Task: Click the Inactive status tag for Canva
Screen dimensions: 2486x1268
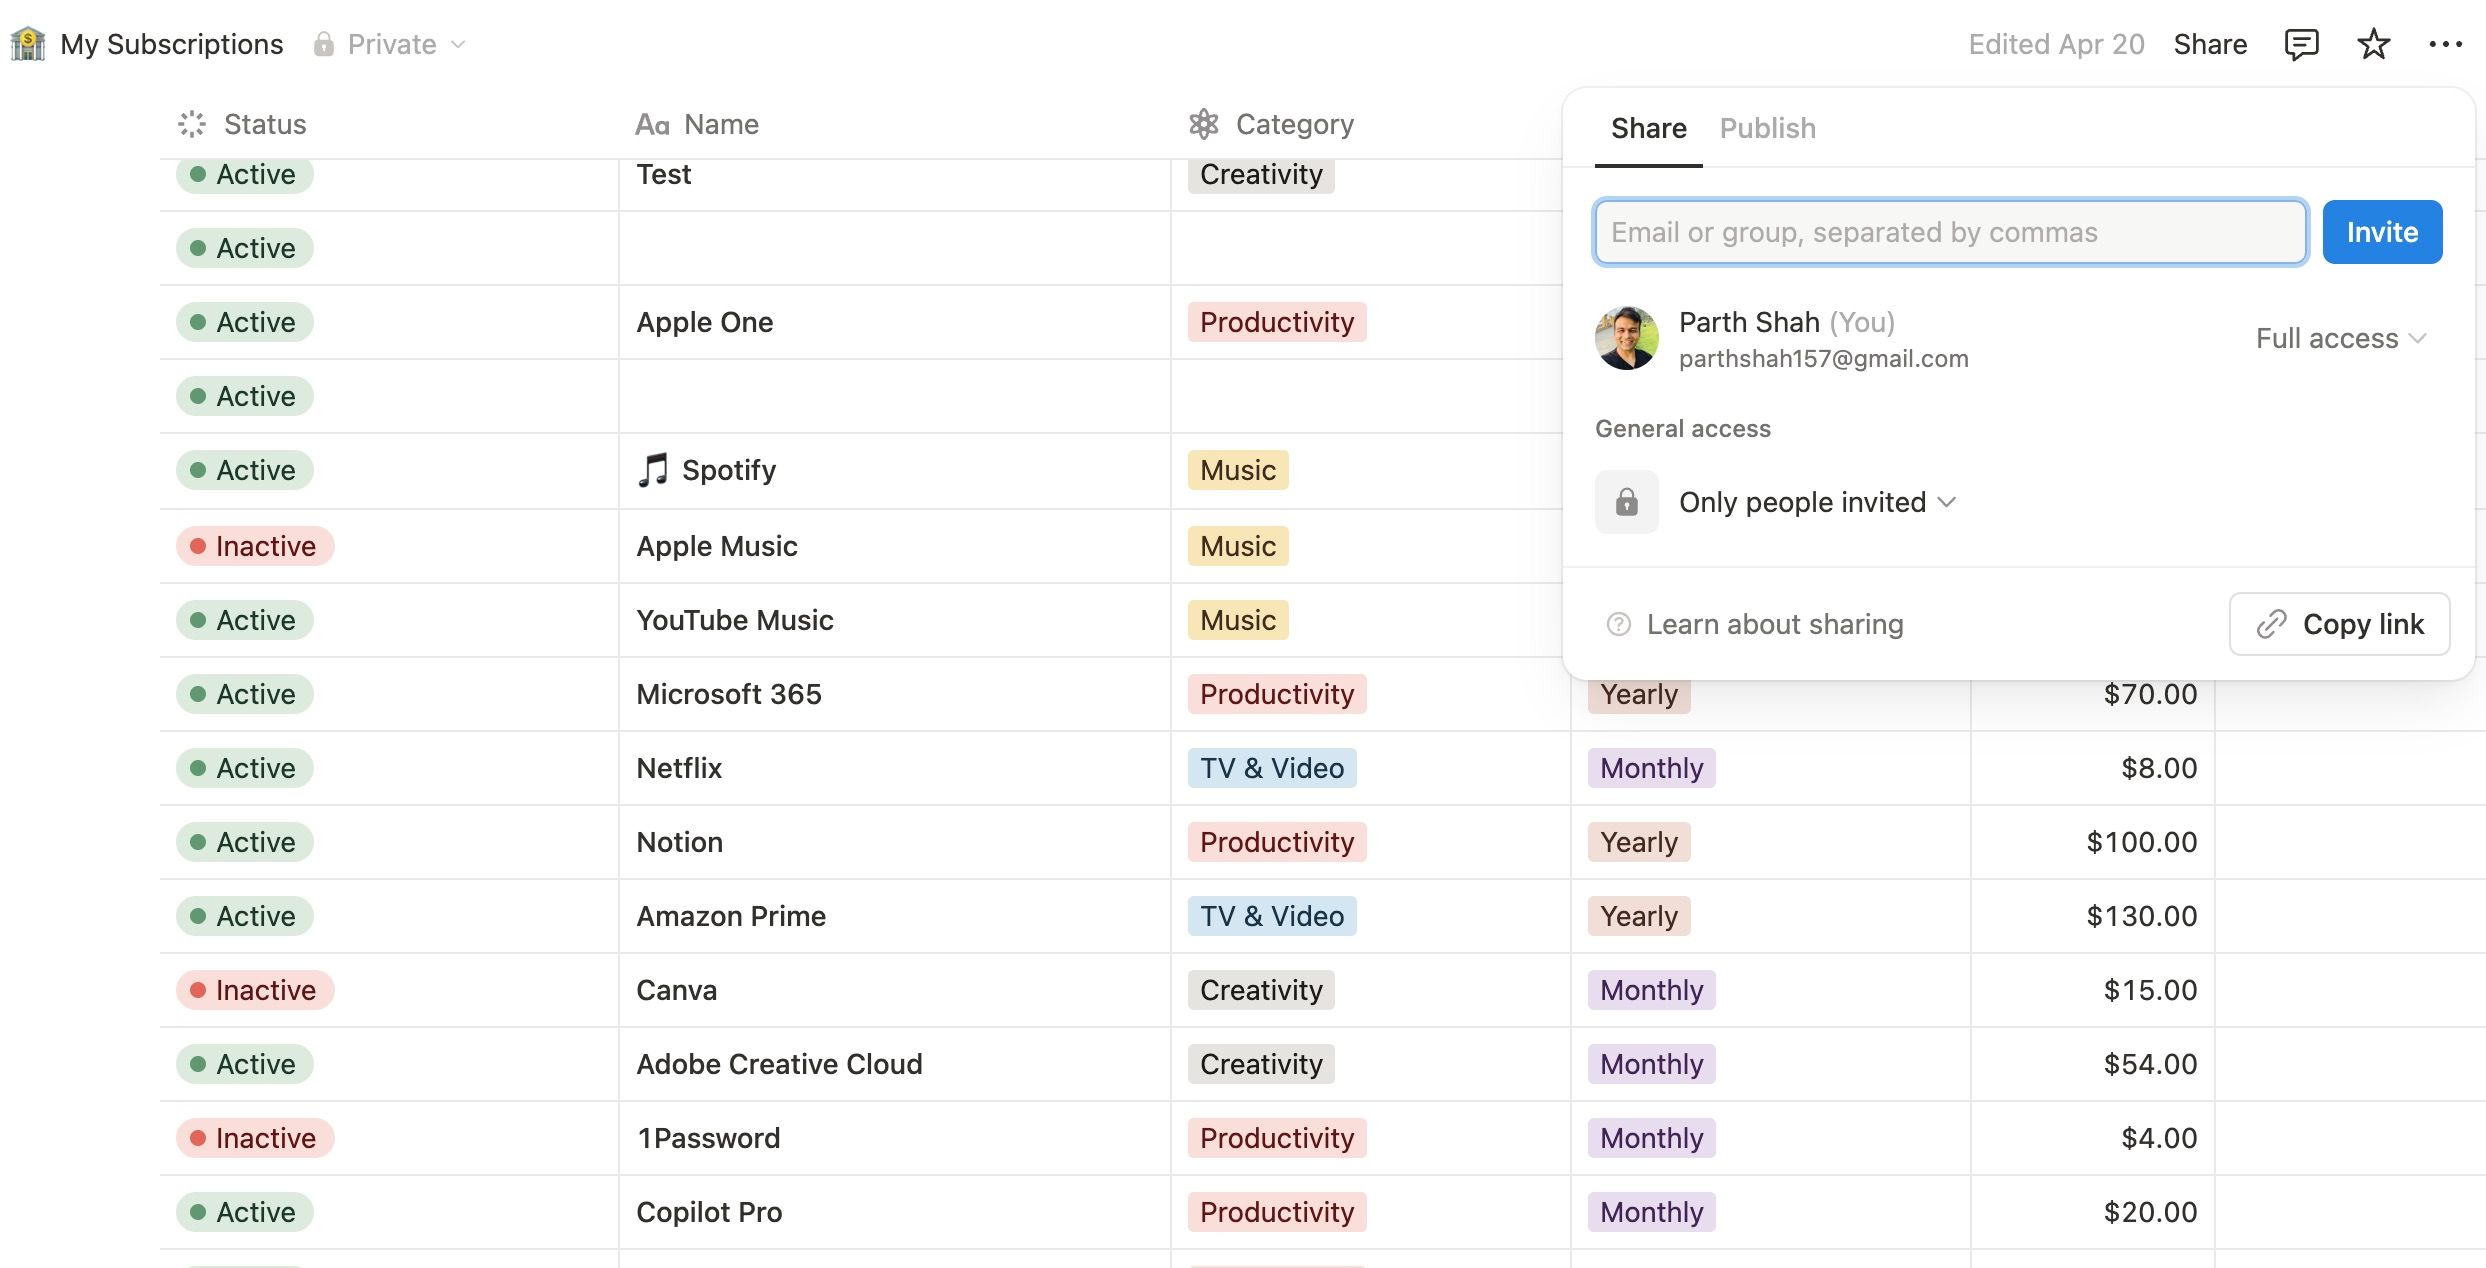Action: (x=255, y=990)
